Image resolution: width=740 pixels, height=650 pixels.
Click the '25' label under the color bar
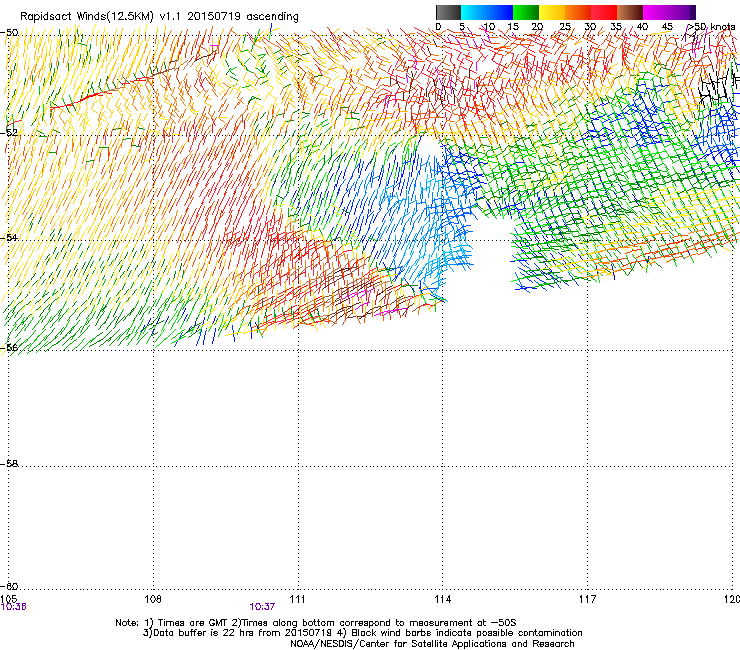565,27
